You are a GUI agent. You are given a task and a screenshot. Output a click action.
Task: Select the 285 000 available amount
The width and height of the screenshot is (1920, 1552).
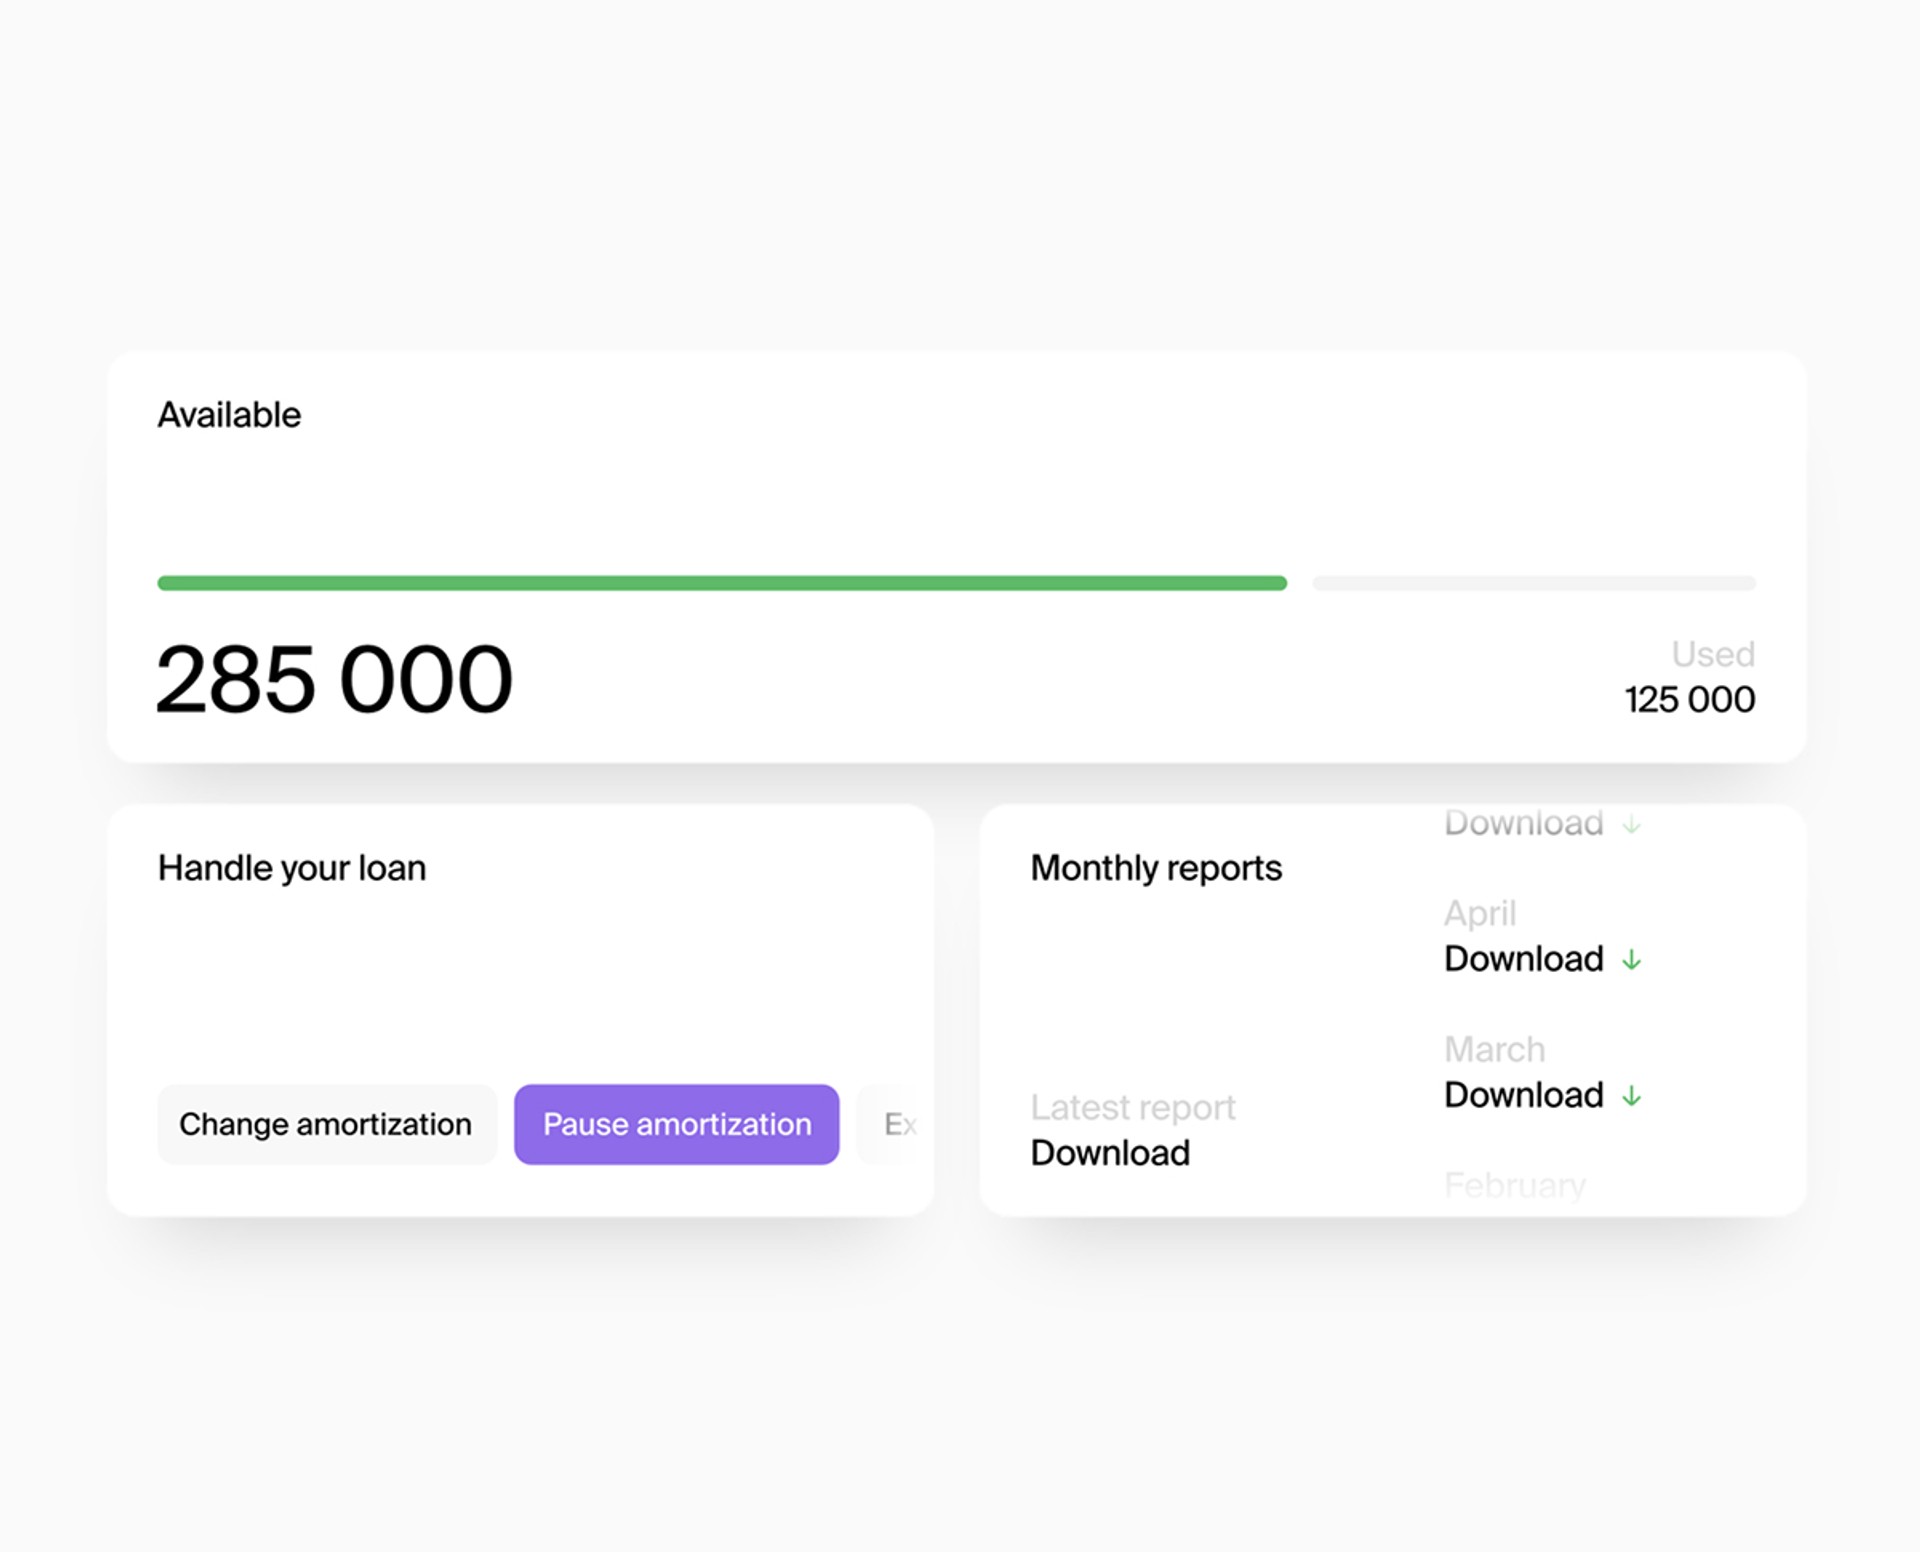335,680
